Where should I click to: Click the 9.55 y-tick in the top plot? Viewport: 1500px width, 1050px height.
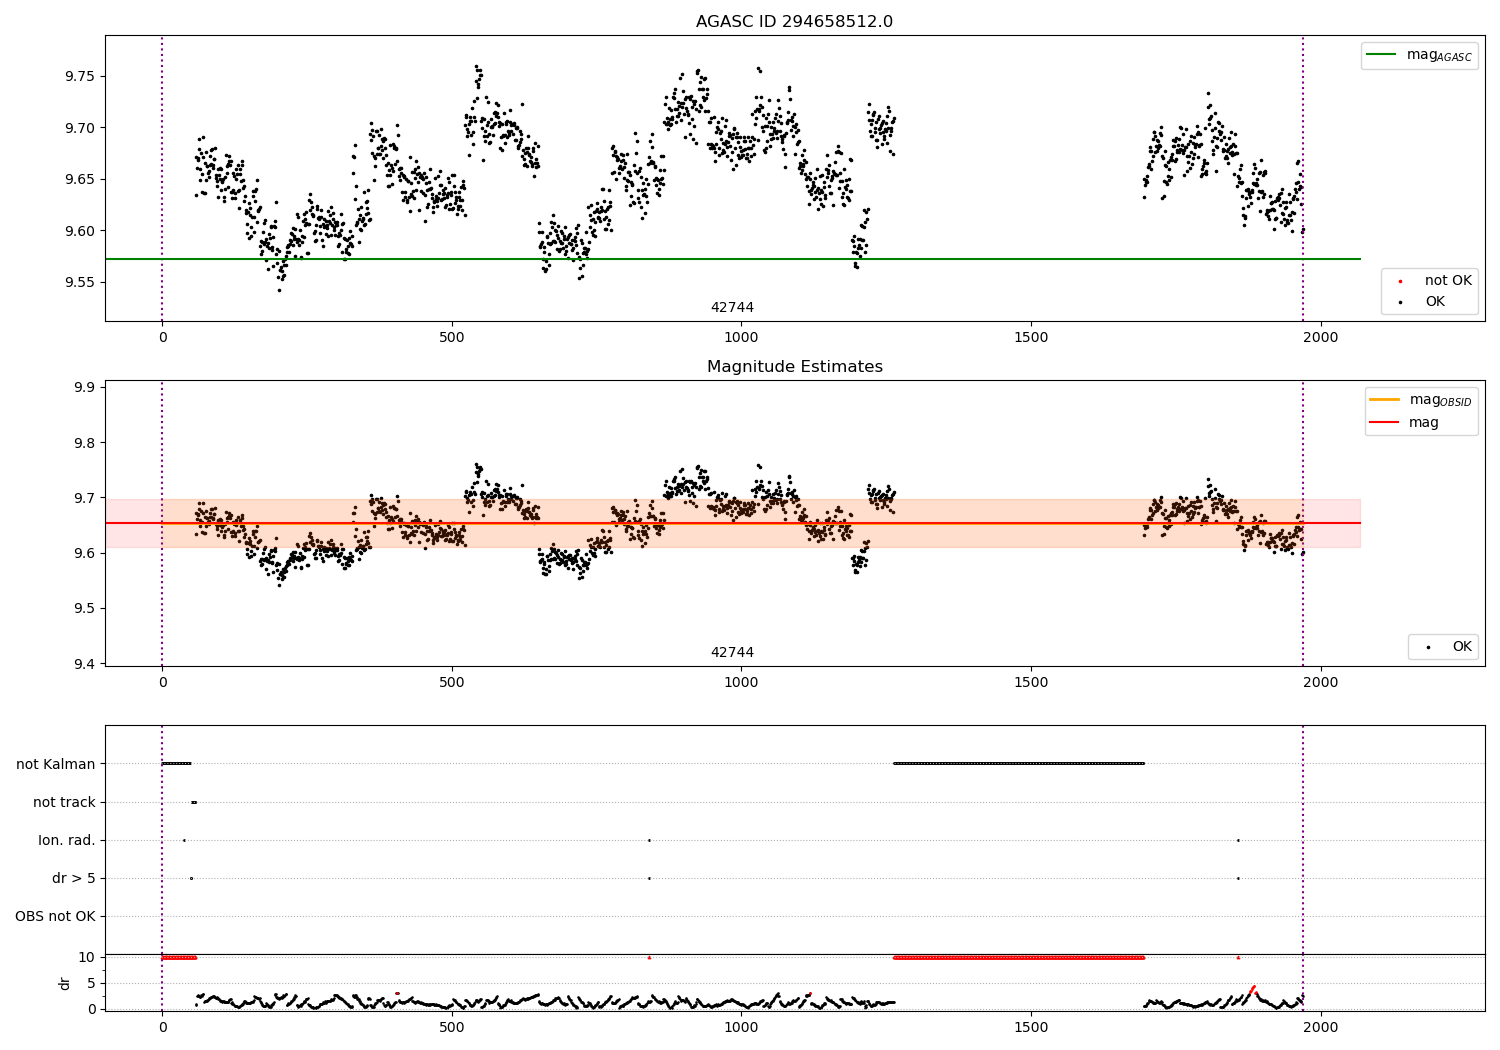tap(79, 283)
